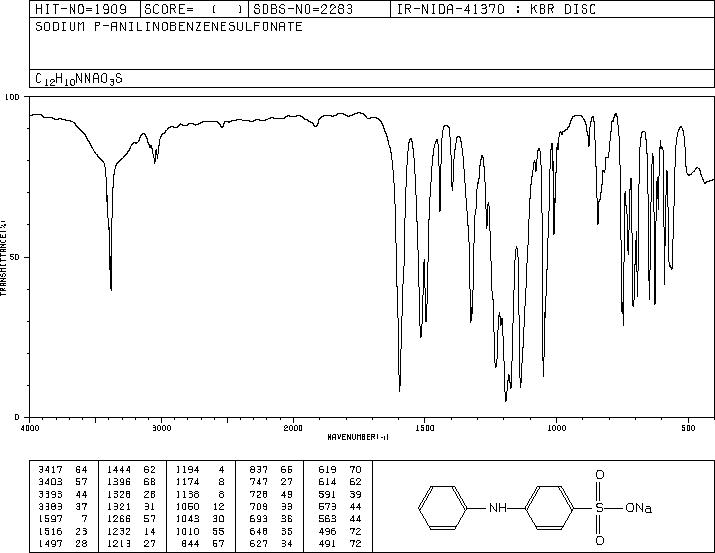Select peak table entry 1060

[x=187, y=506]
